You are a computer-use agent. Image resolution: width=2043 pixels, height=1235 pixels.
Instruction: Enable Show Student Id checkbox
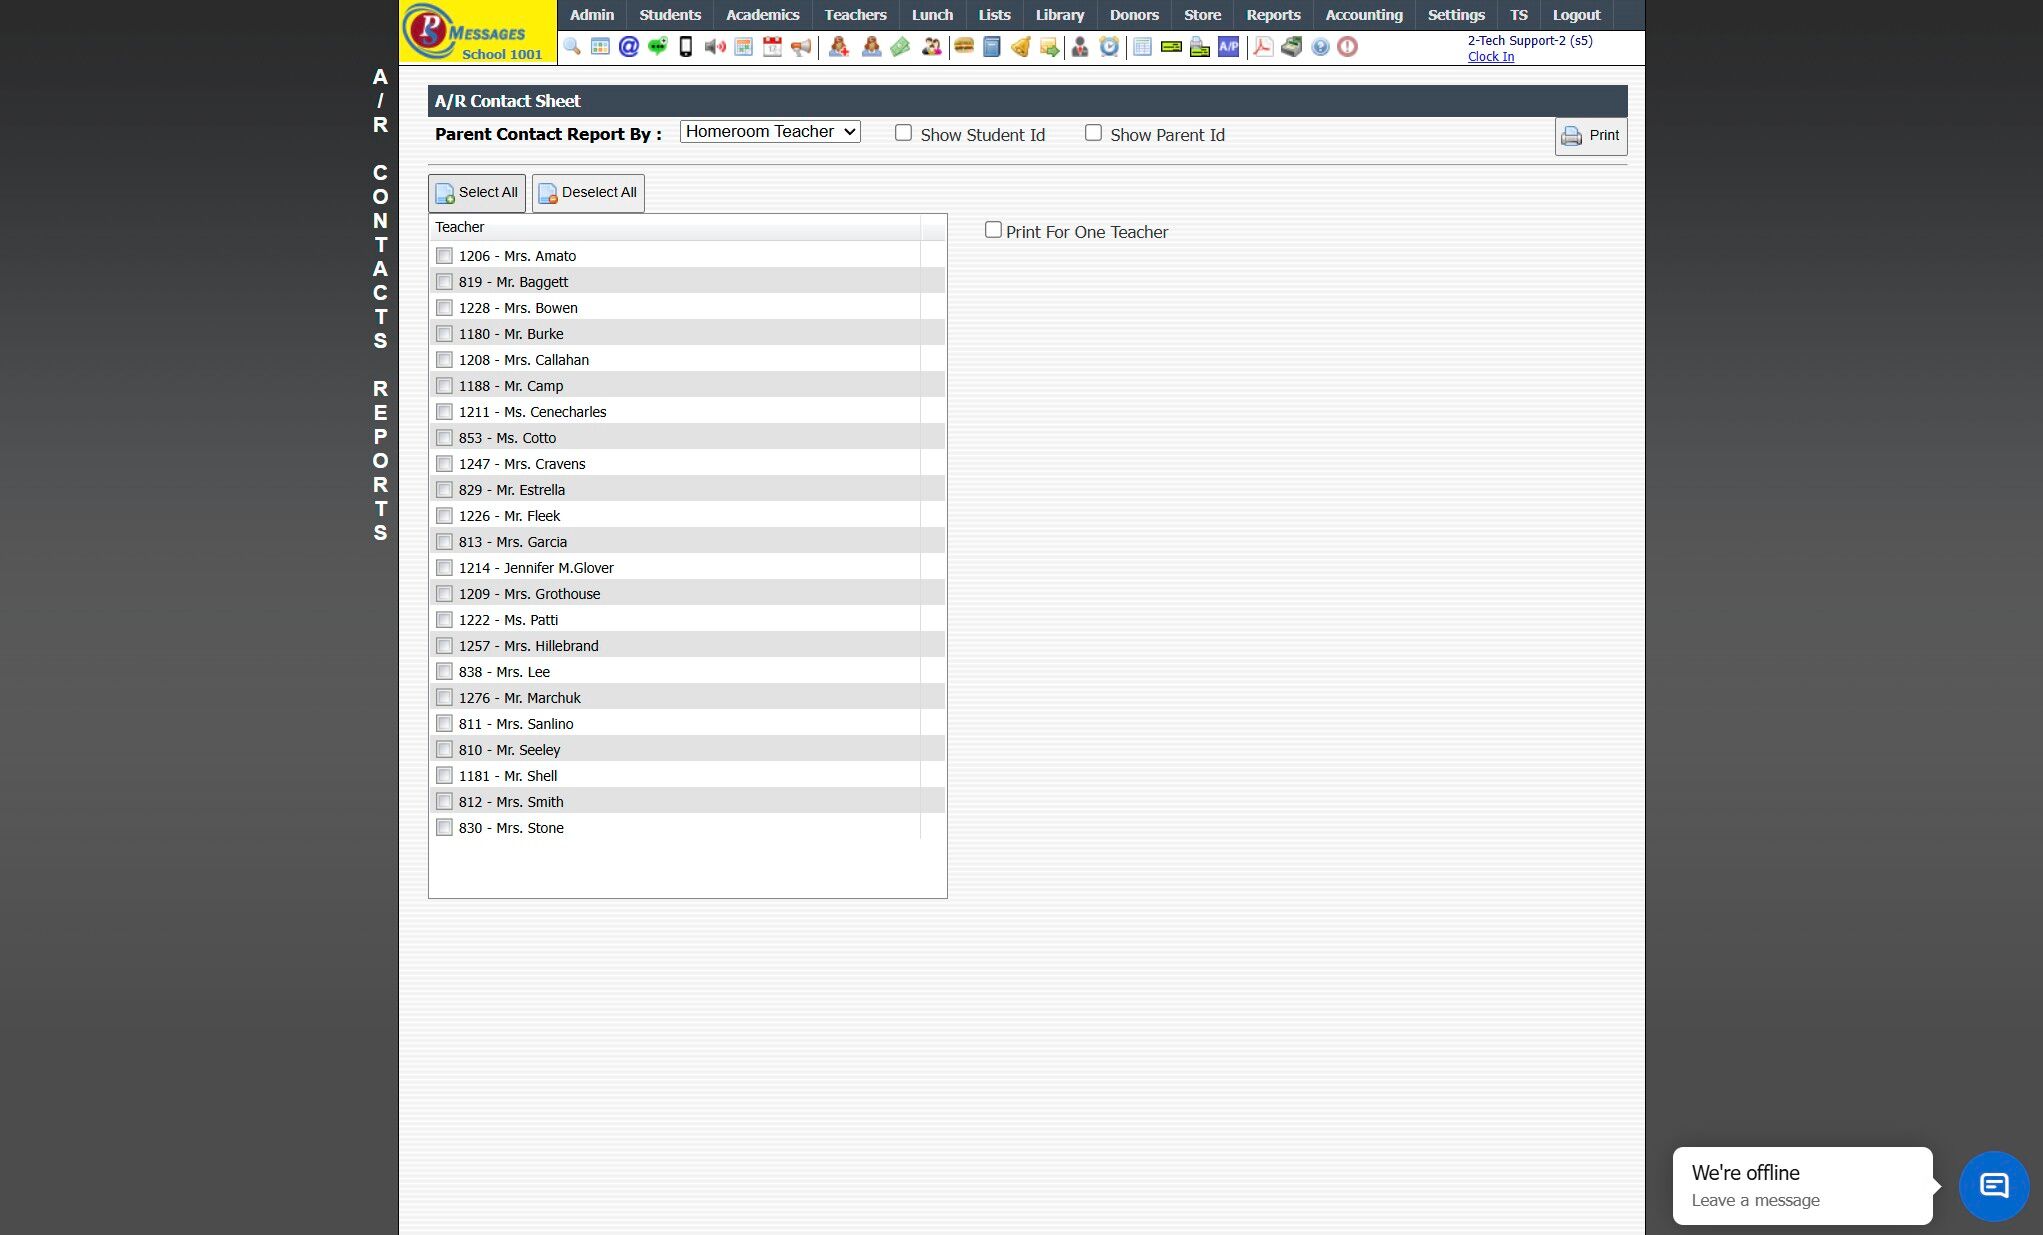pyautogui.click(x=903, y=133)
